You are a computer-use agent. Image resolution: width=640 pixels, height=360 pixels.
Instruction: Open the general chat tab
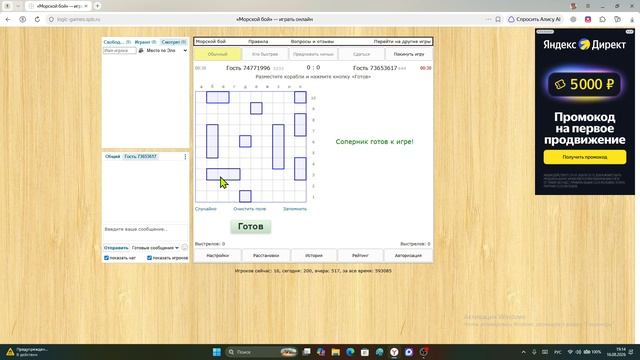(112, 157)
